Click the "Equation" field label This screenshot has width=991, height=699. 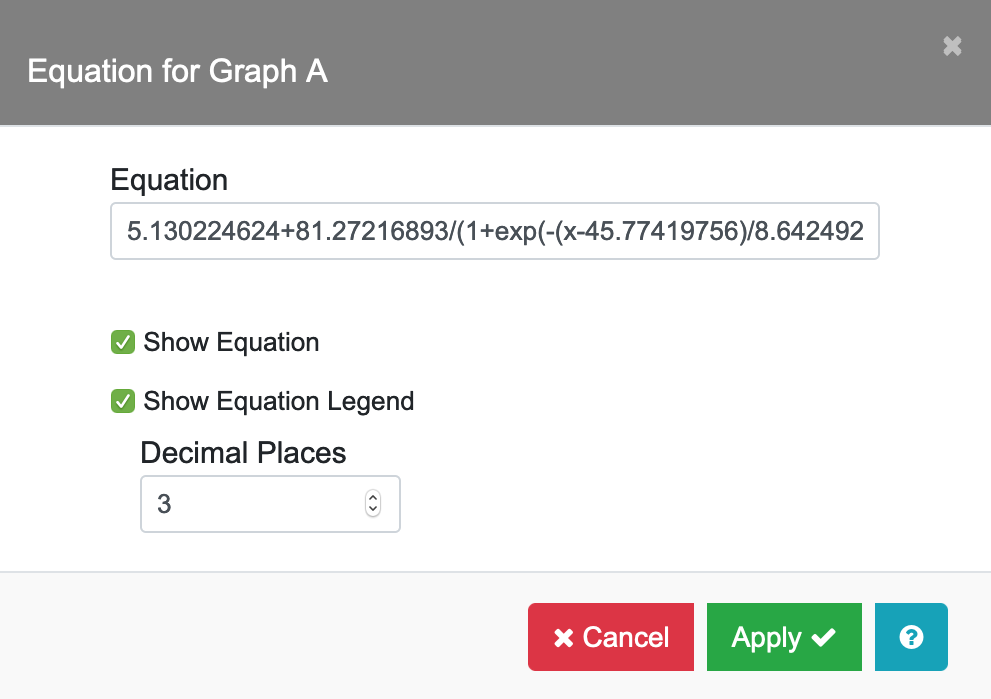pyautogui.click(x=169, y=180)
